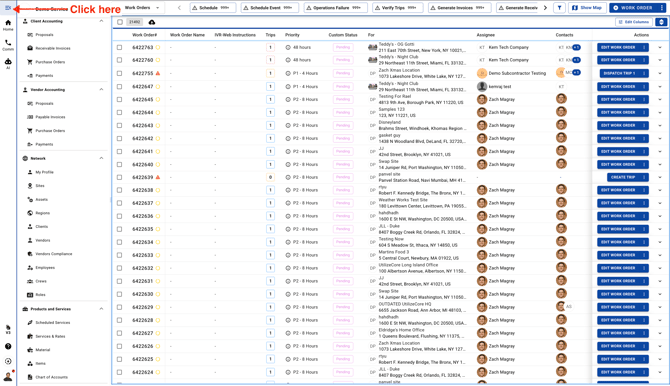Expand row details for order 6422633
Image resolution: width=670 pixels, height=386 pixels.
(x=660, y=255)
